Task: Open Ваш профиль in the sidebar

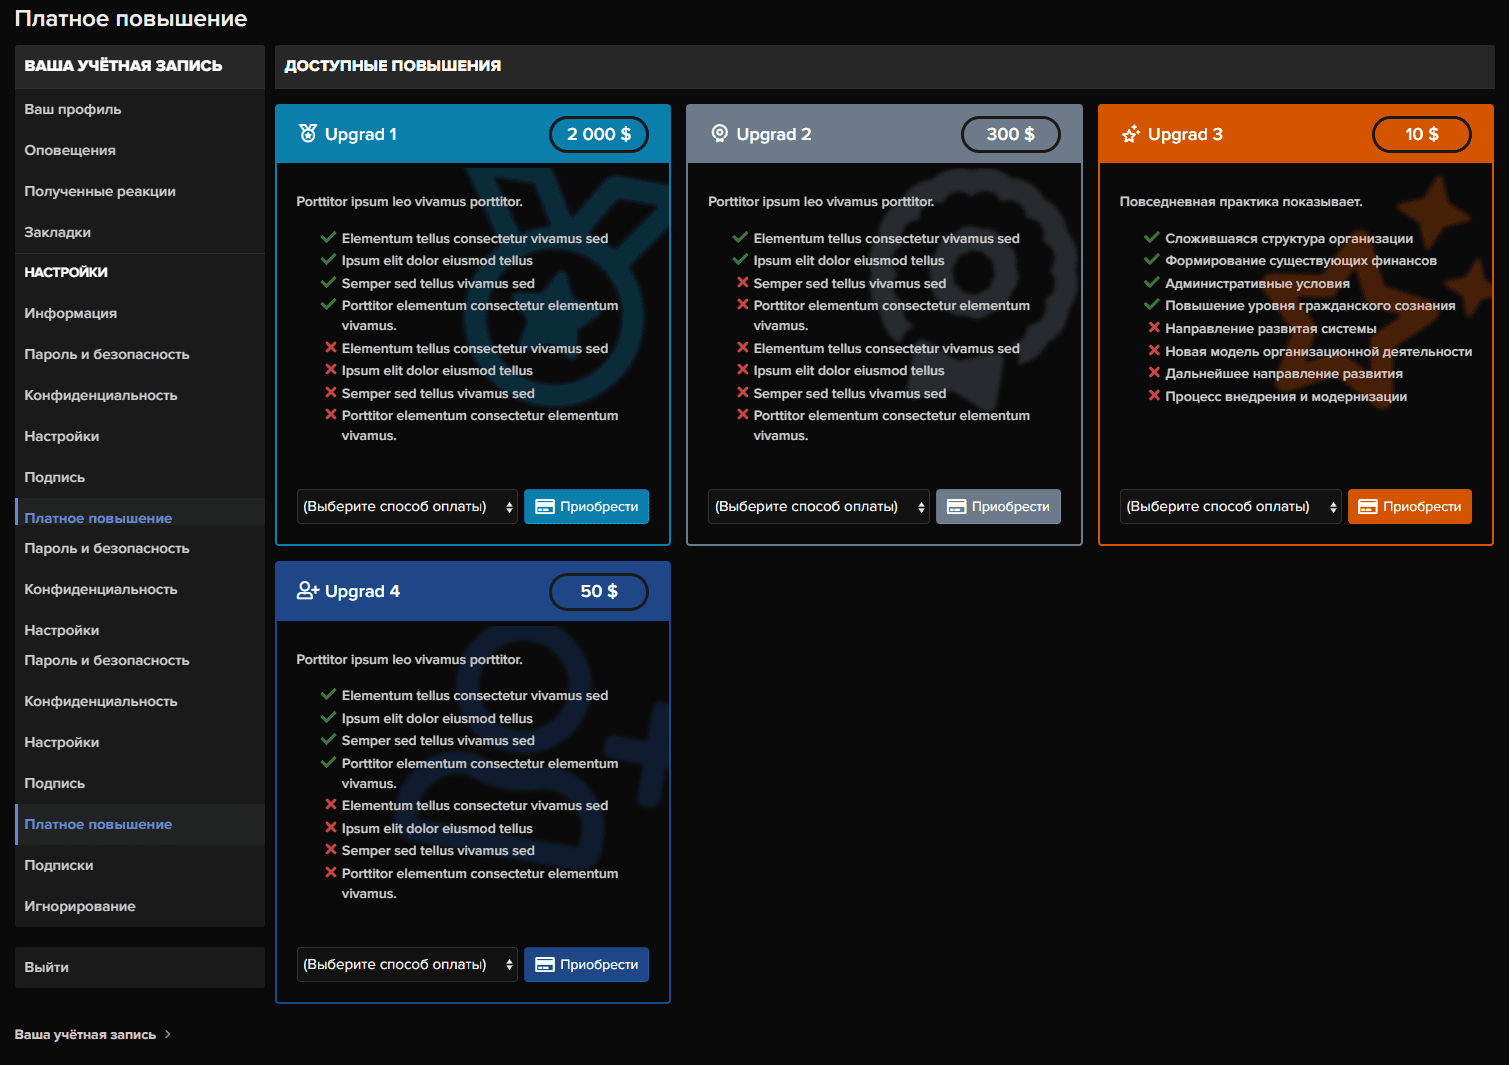Action: point(73,109)
